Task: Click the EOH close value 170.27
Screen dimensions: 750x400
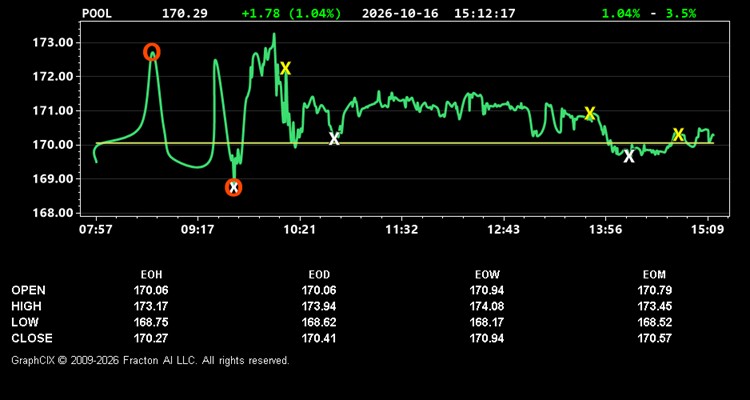Action: coord(151,338)
